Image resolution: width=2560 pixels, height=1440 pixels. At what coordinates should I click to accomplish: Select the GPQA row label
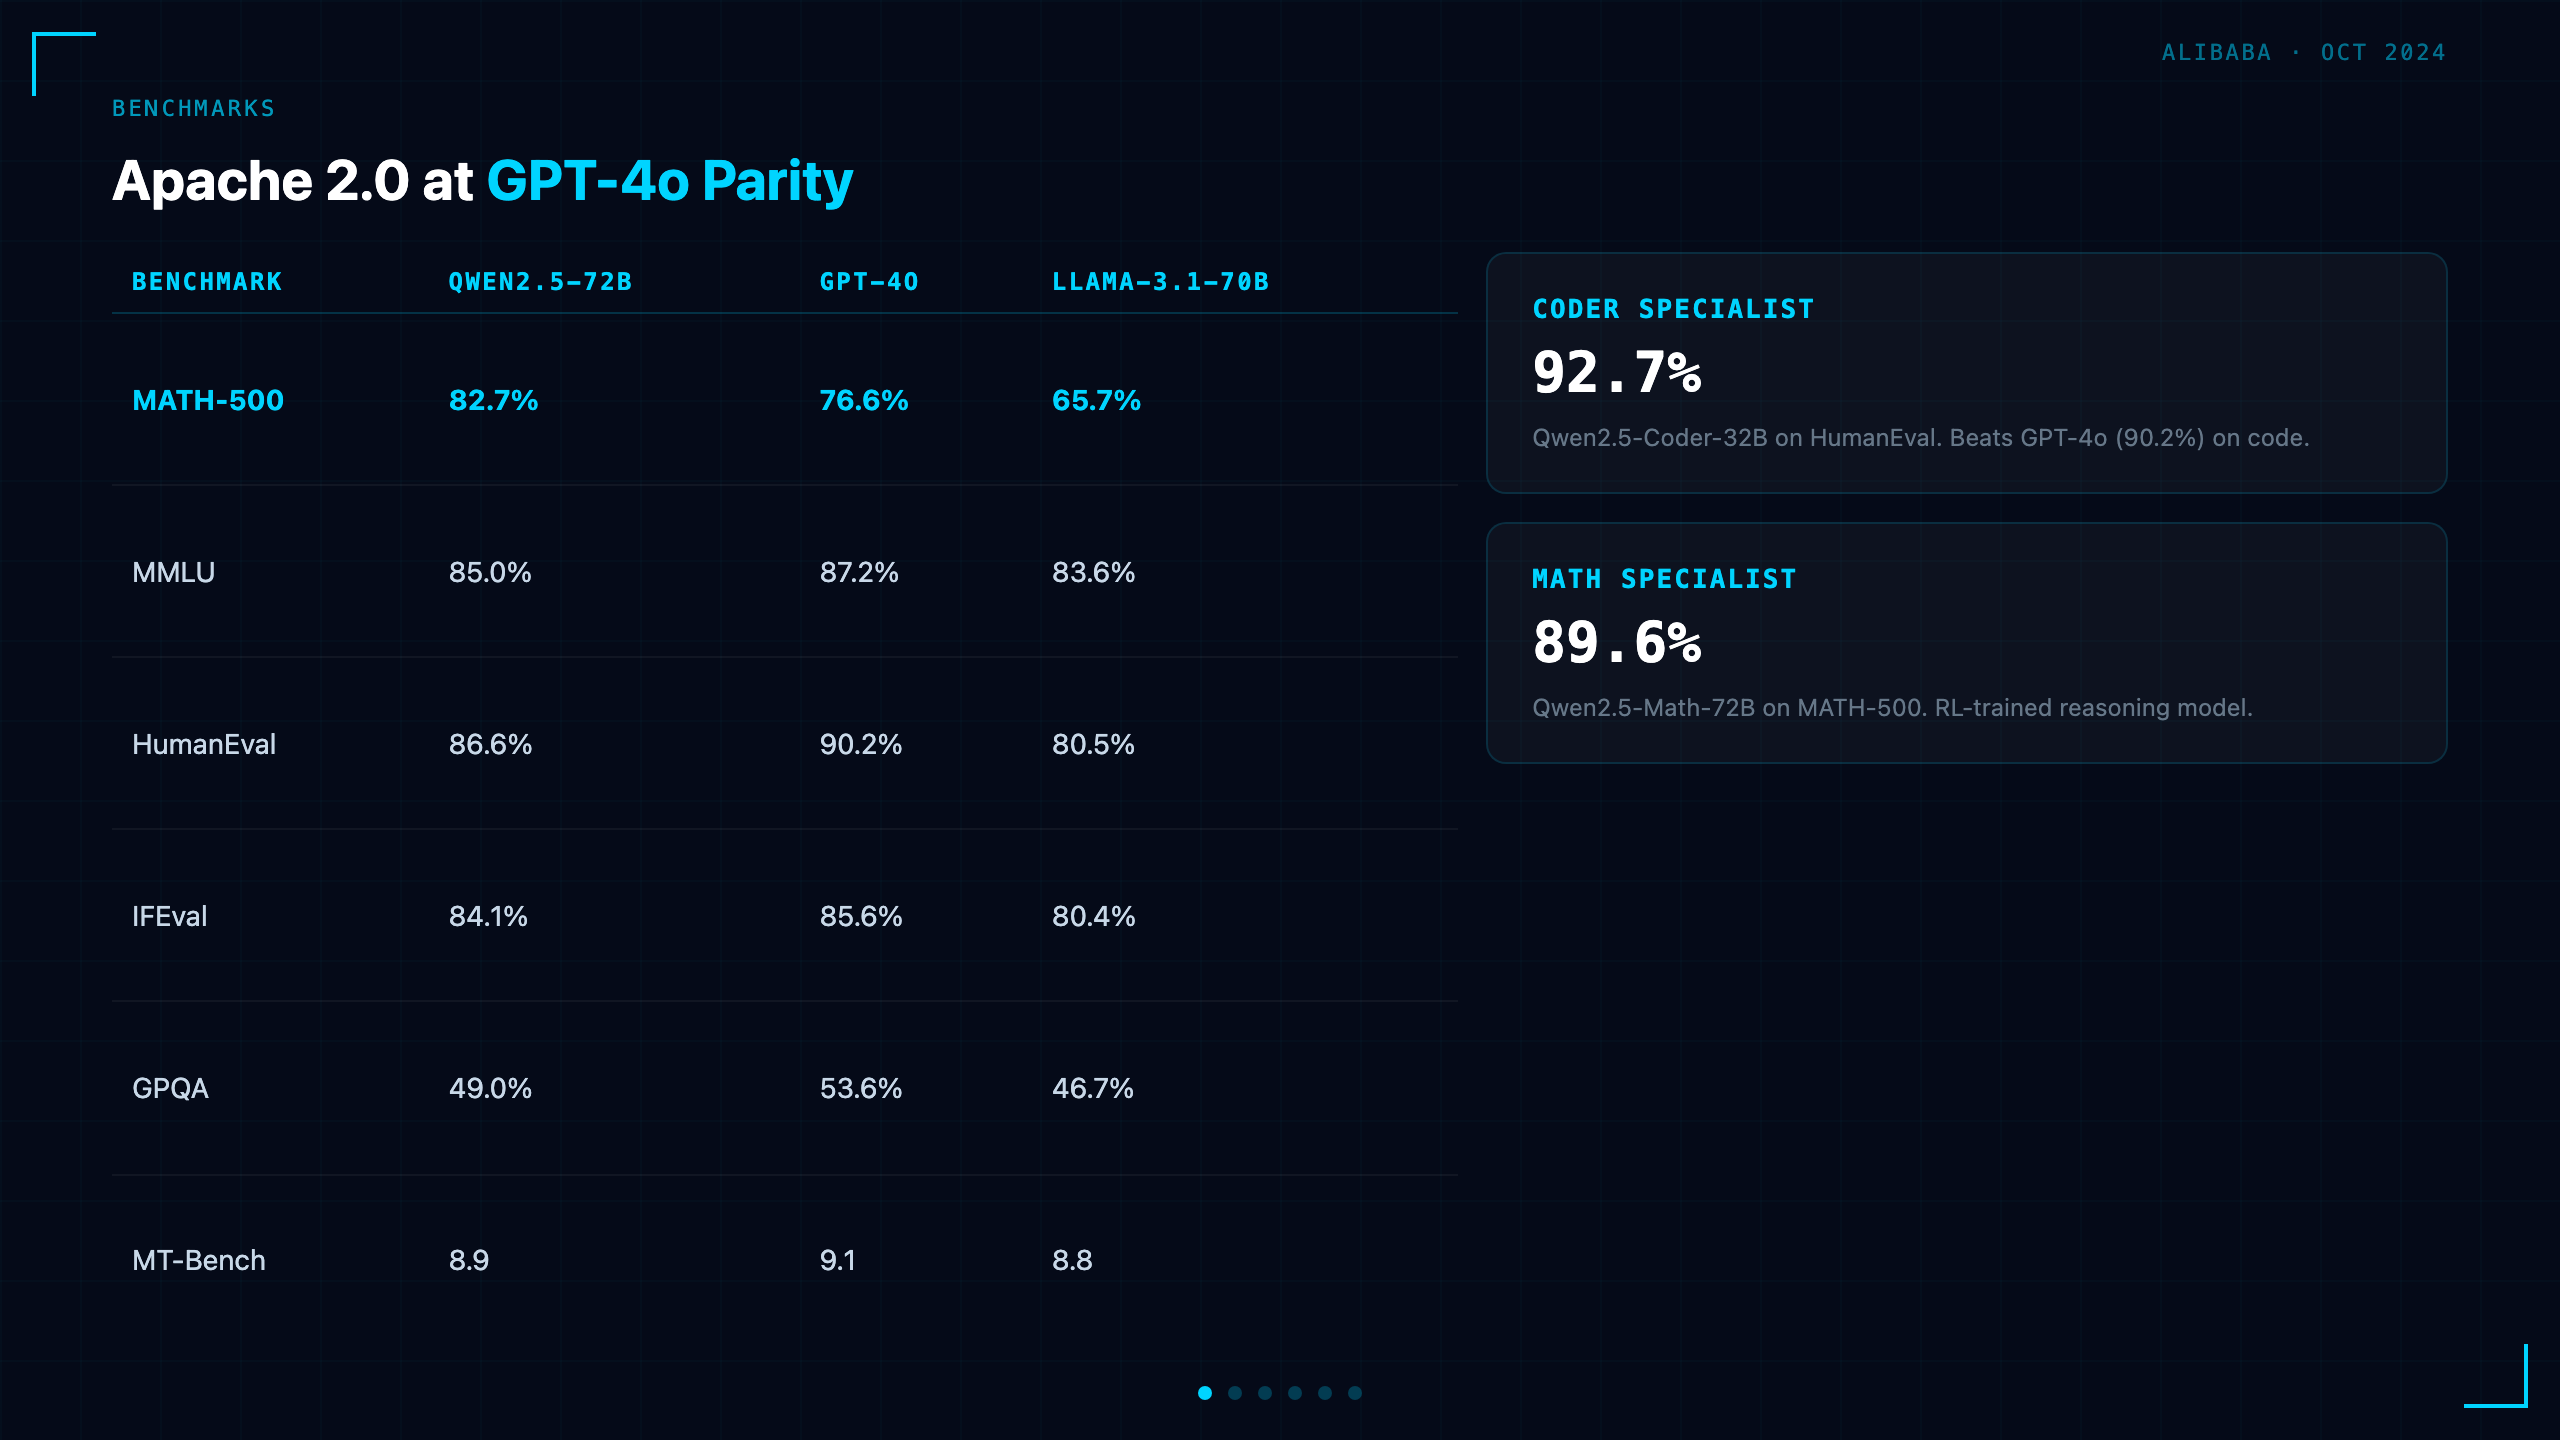point(170,1088)
